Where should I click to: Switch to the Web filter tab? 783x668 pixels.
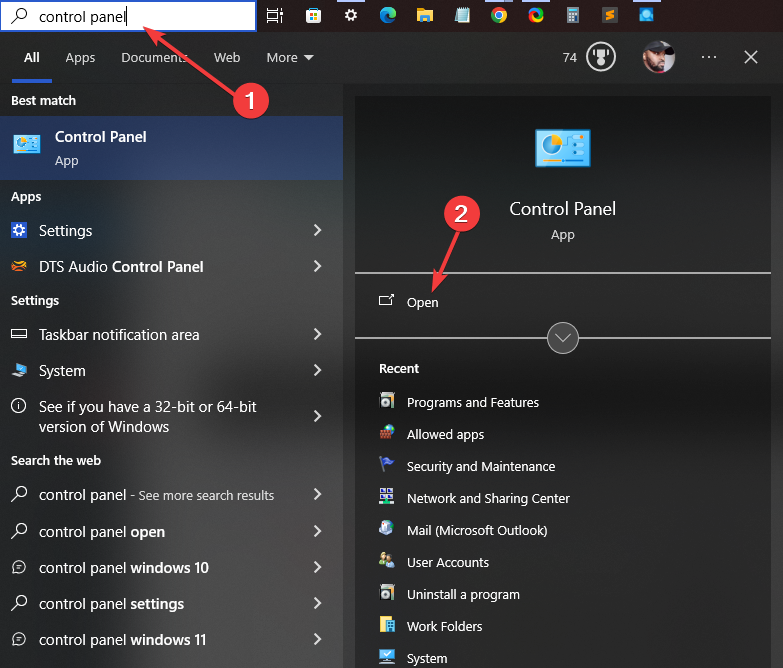[227, 57]
